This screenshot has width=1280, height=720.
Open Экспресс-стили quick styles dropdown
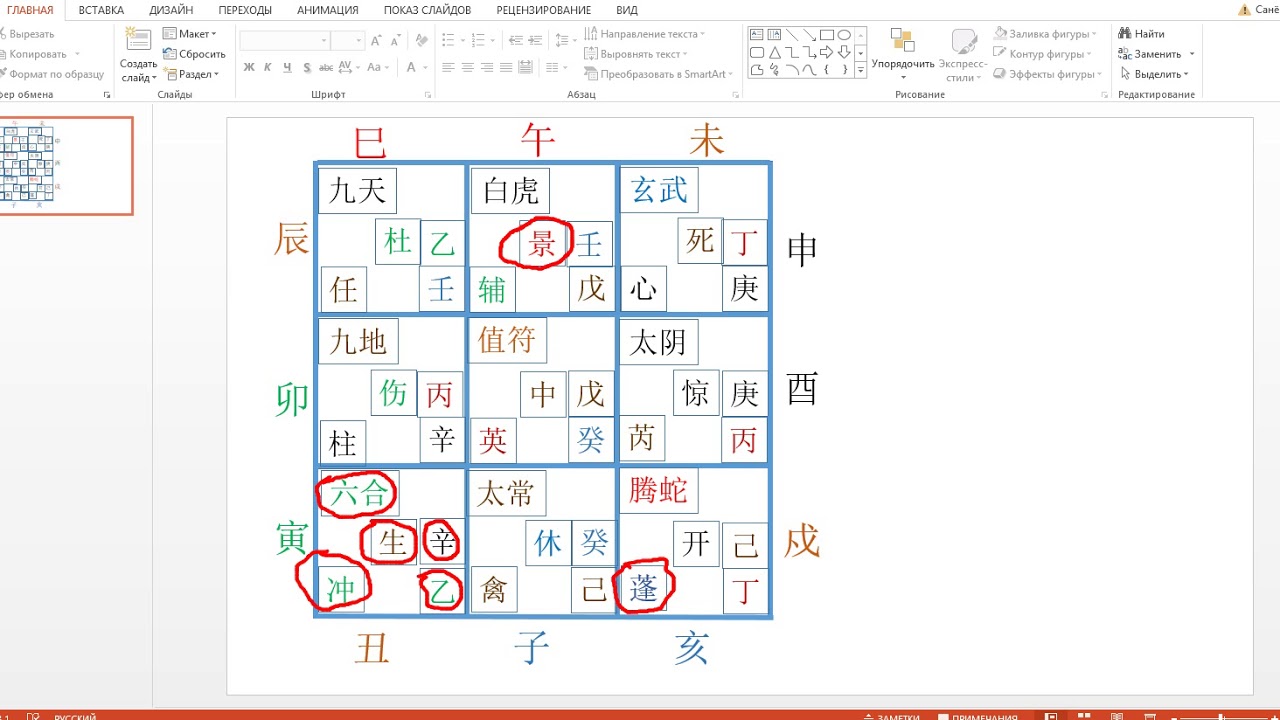click(x=964, y=56)
